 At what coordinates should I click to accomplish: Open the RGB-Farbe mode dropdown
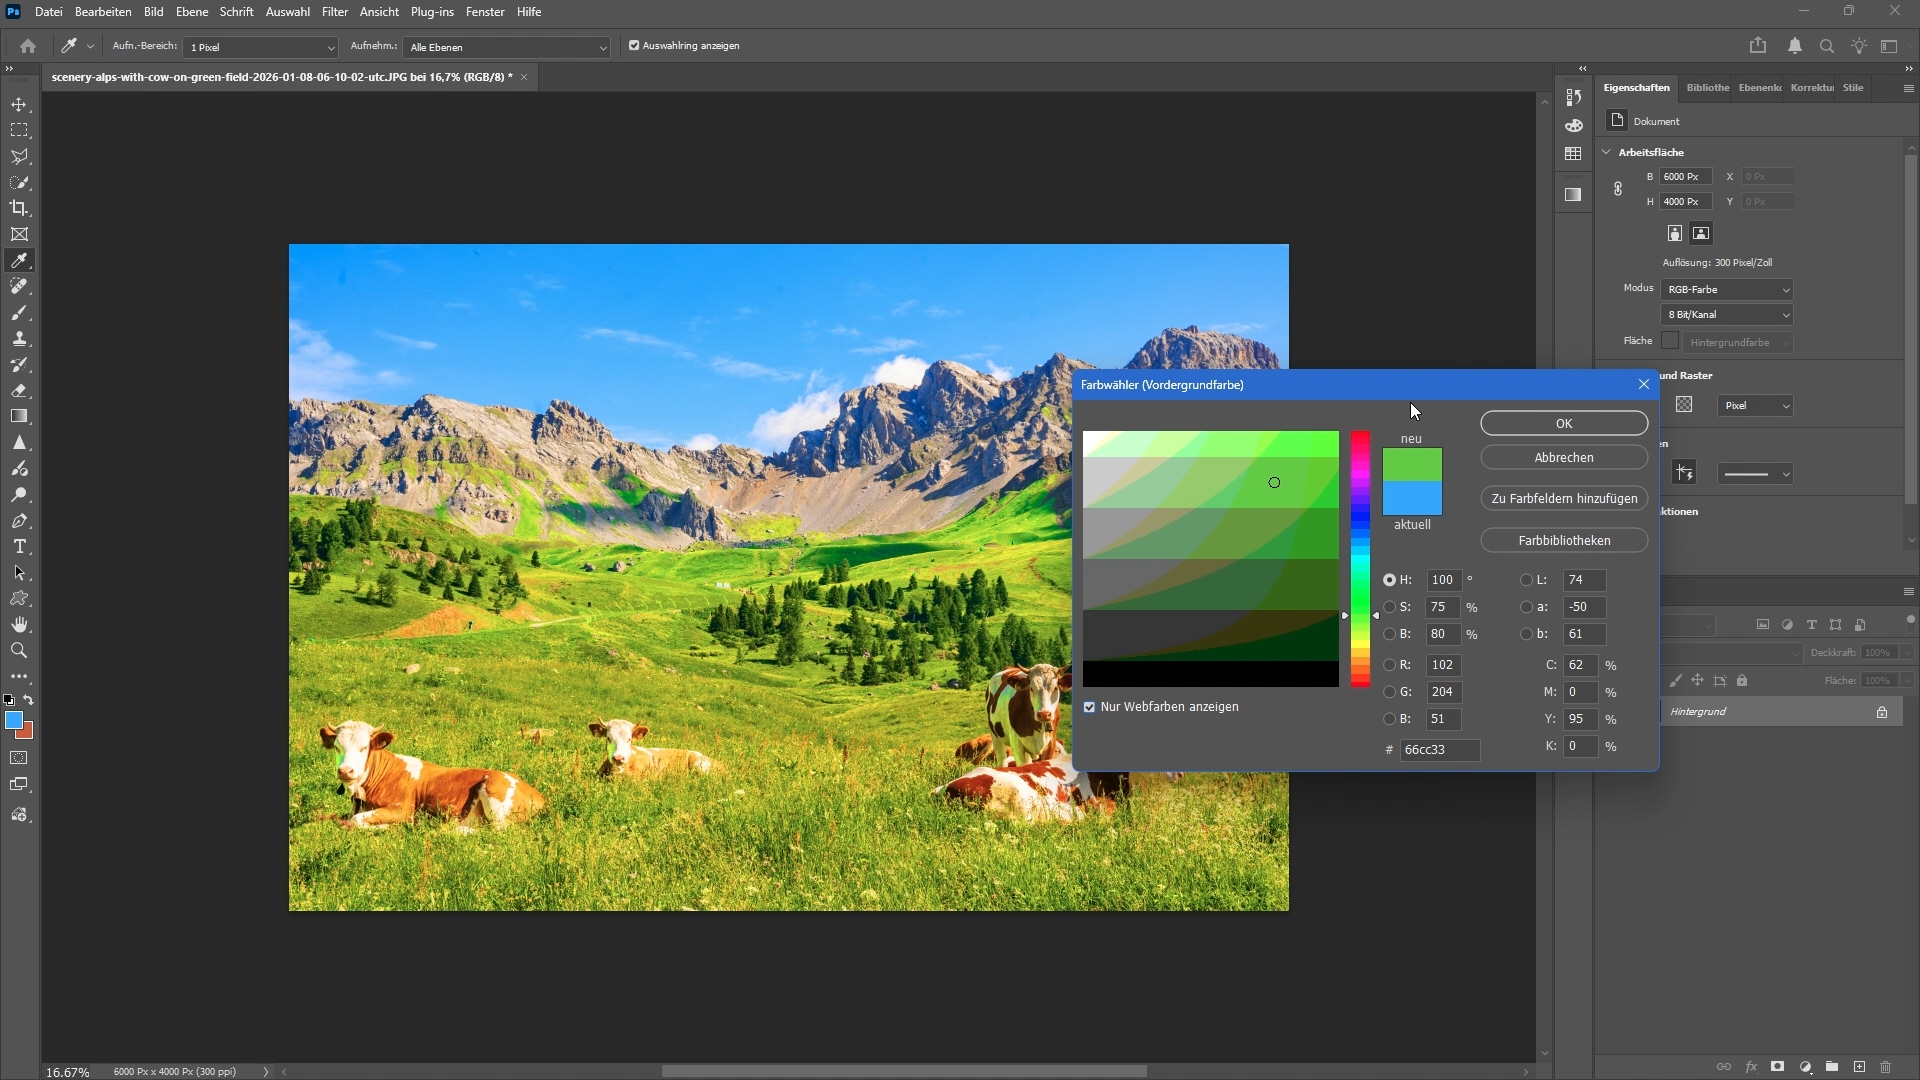pos(1727,290)
